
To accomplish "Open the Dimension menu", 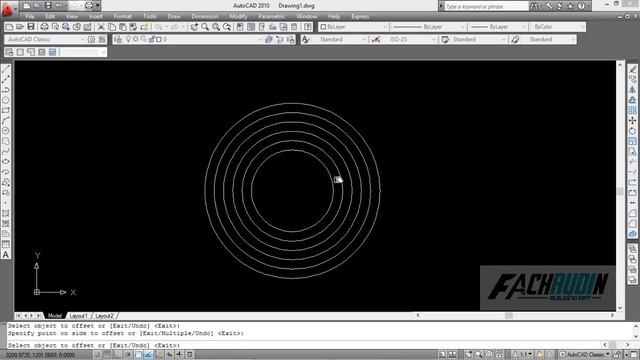I will pyautogui.click(x=205, y=16).
